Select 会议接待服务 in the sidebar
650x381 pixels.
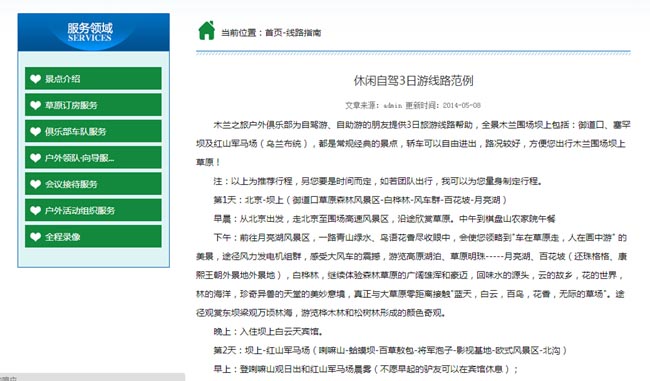(93, 184)
